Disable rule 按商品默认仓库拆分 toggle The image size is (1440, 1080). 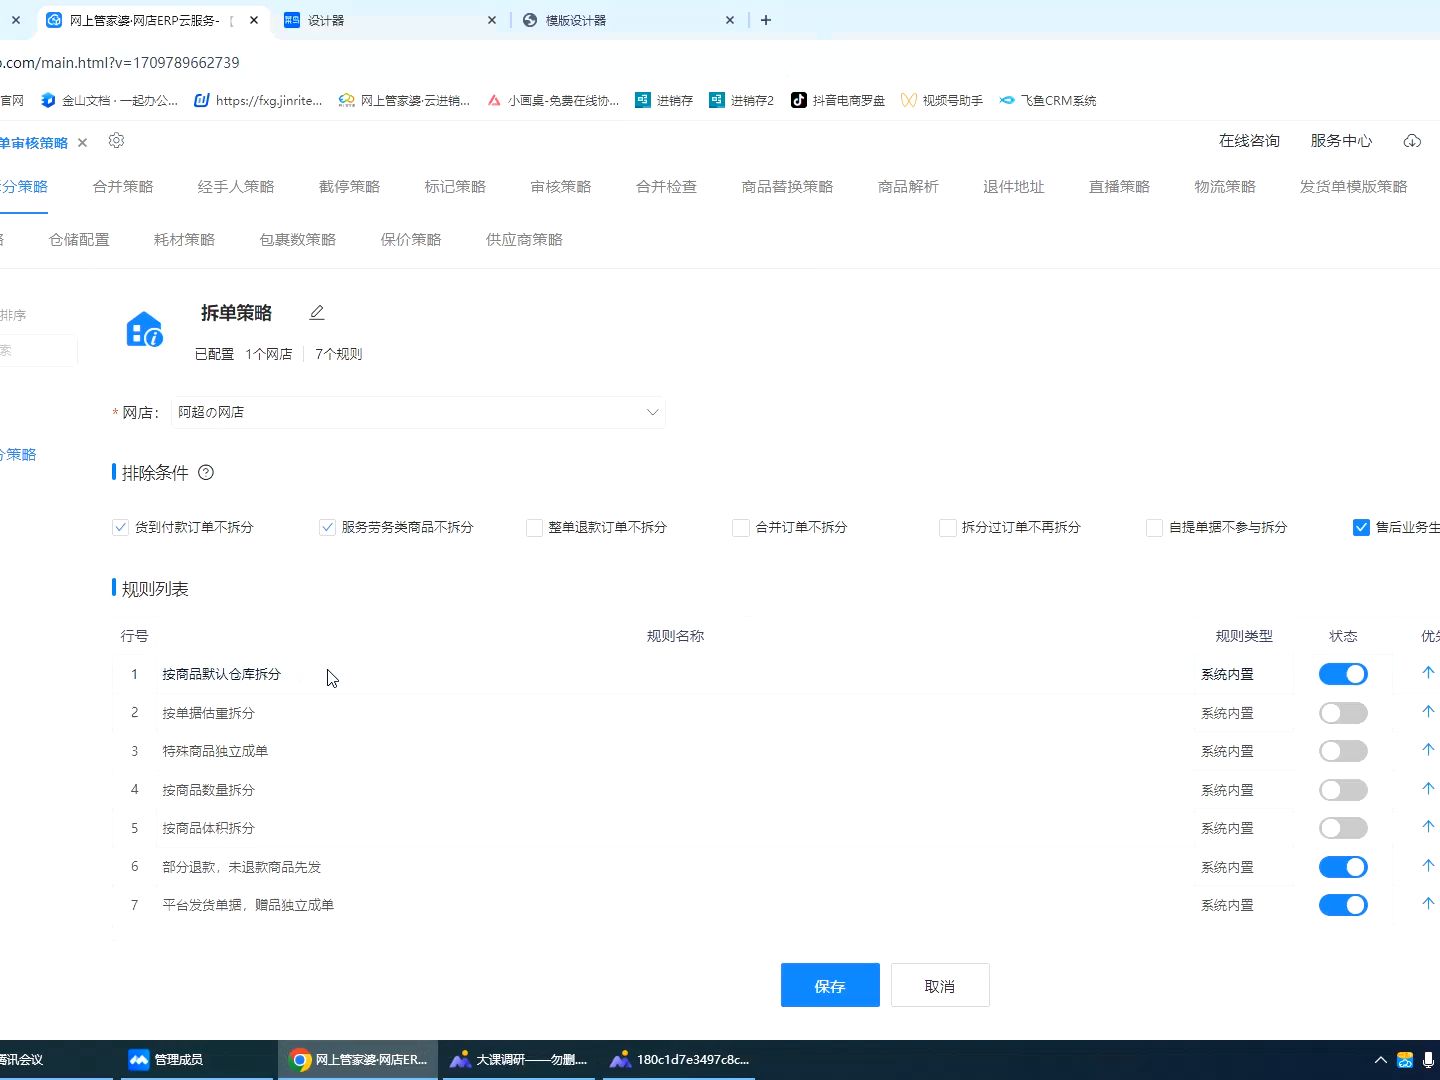(1343, 673)
